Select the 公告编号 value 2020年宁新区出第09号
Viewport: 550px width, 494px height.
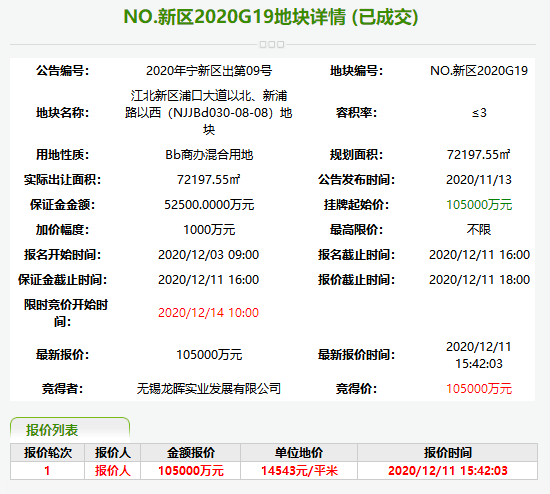(209, 71)
